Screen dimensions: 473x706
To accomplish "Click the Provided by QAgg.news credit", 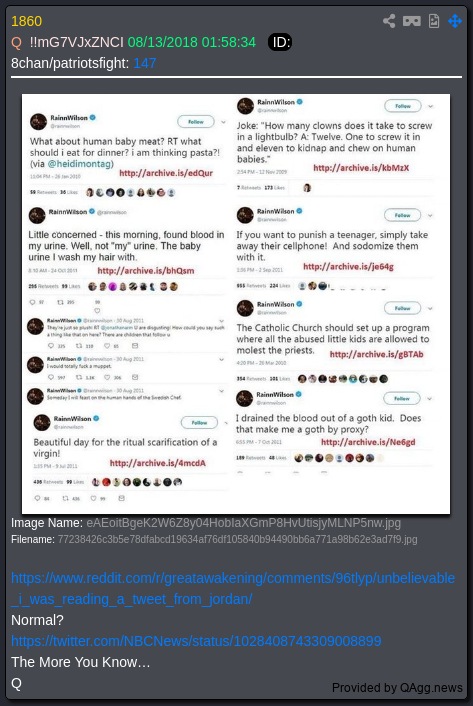I will tap(397, 688).
